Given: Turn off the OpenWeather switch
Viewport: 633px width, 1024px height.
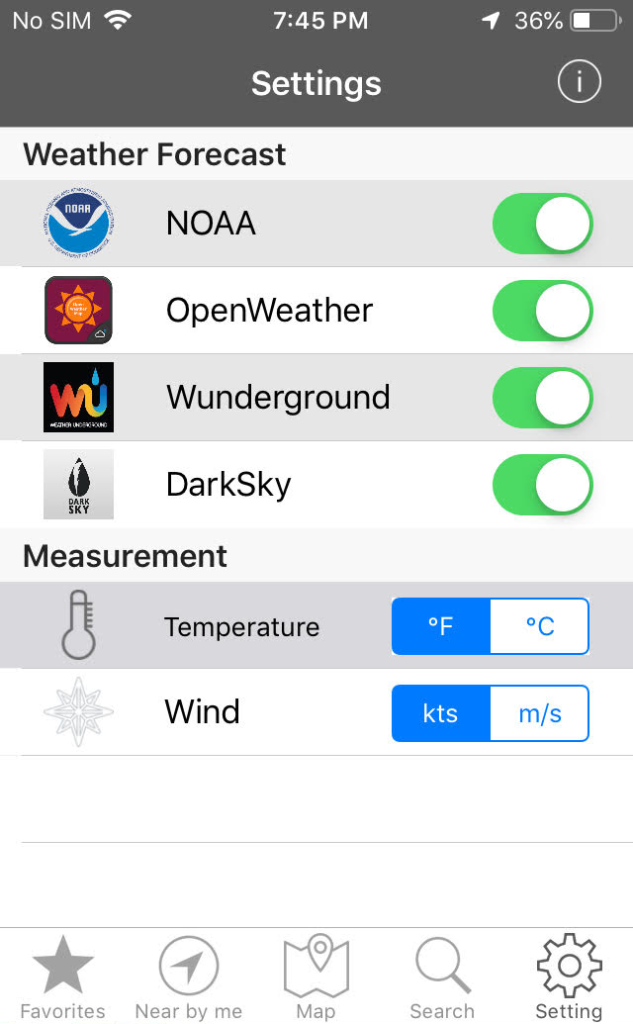Looking at the screenshot, I should point(542,310).
